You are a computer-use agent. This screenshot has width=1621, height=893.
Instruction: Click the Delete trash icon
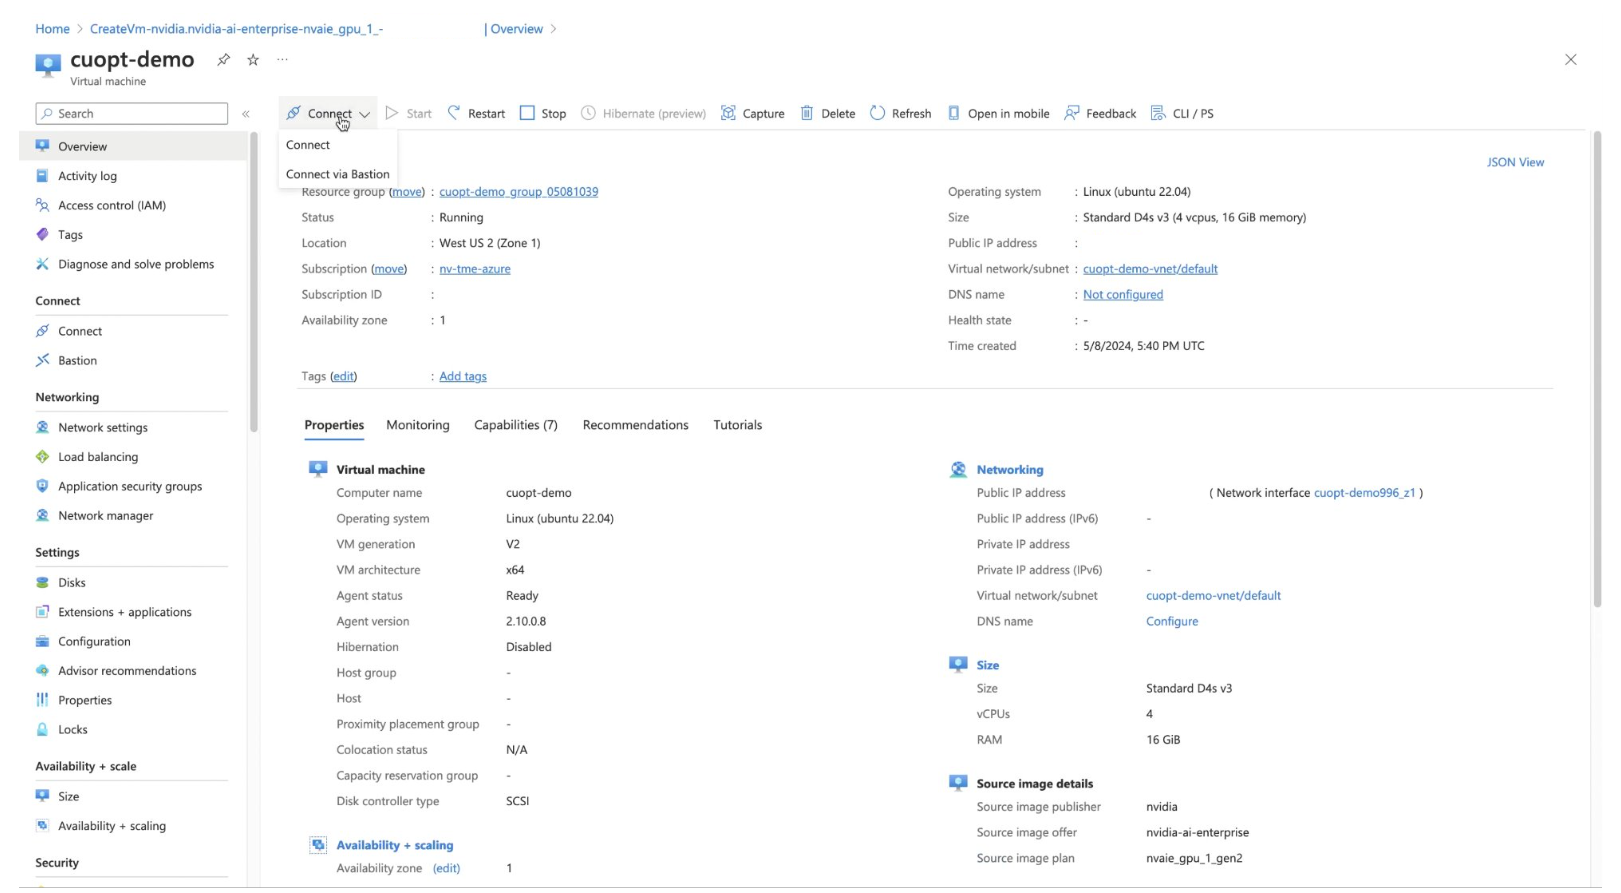coord(807,113)
